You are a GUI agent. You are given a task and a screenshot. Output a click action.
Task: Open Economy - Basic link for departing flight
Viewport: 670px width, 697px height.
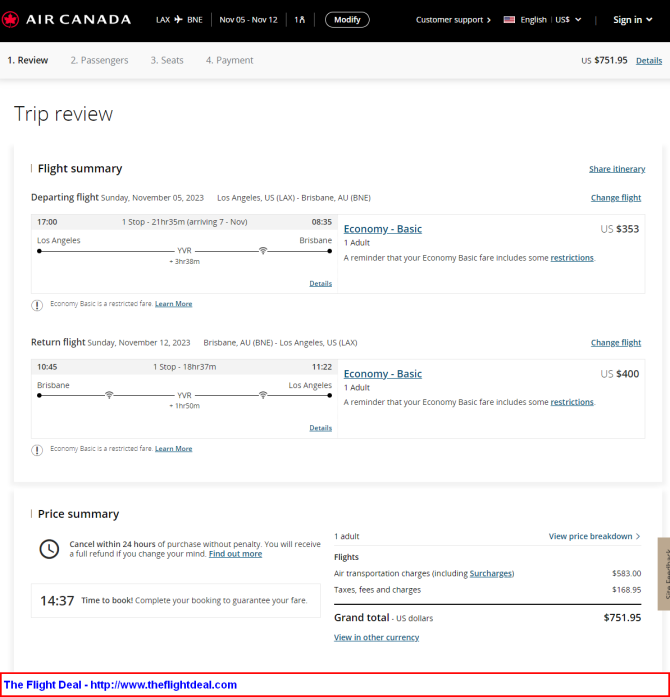pyautogui.click(x=383, y=229)
